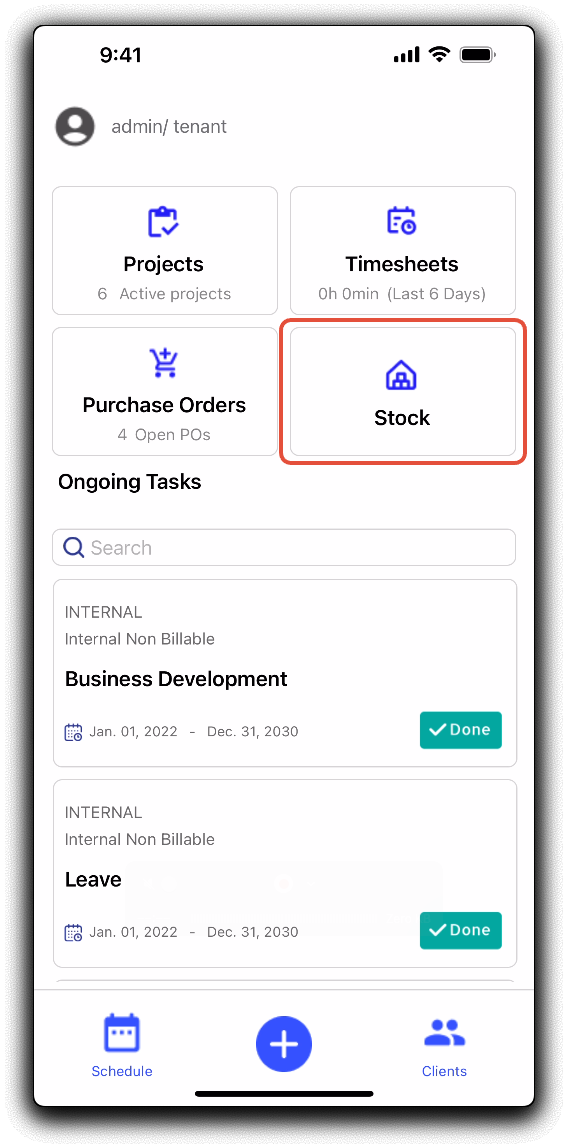Tap Done on the Leave task

tap(460, 930)
